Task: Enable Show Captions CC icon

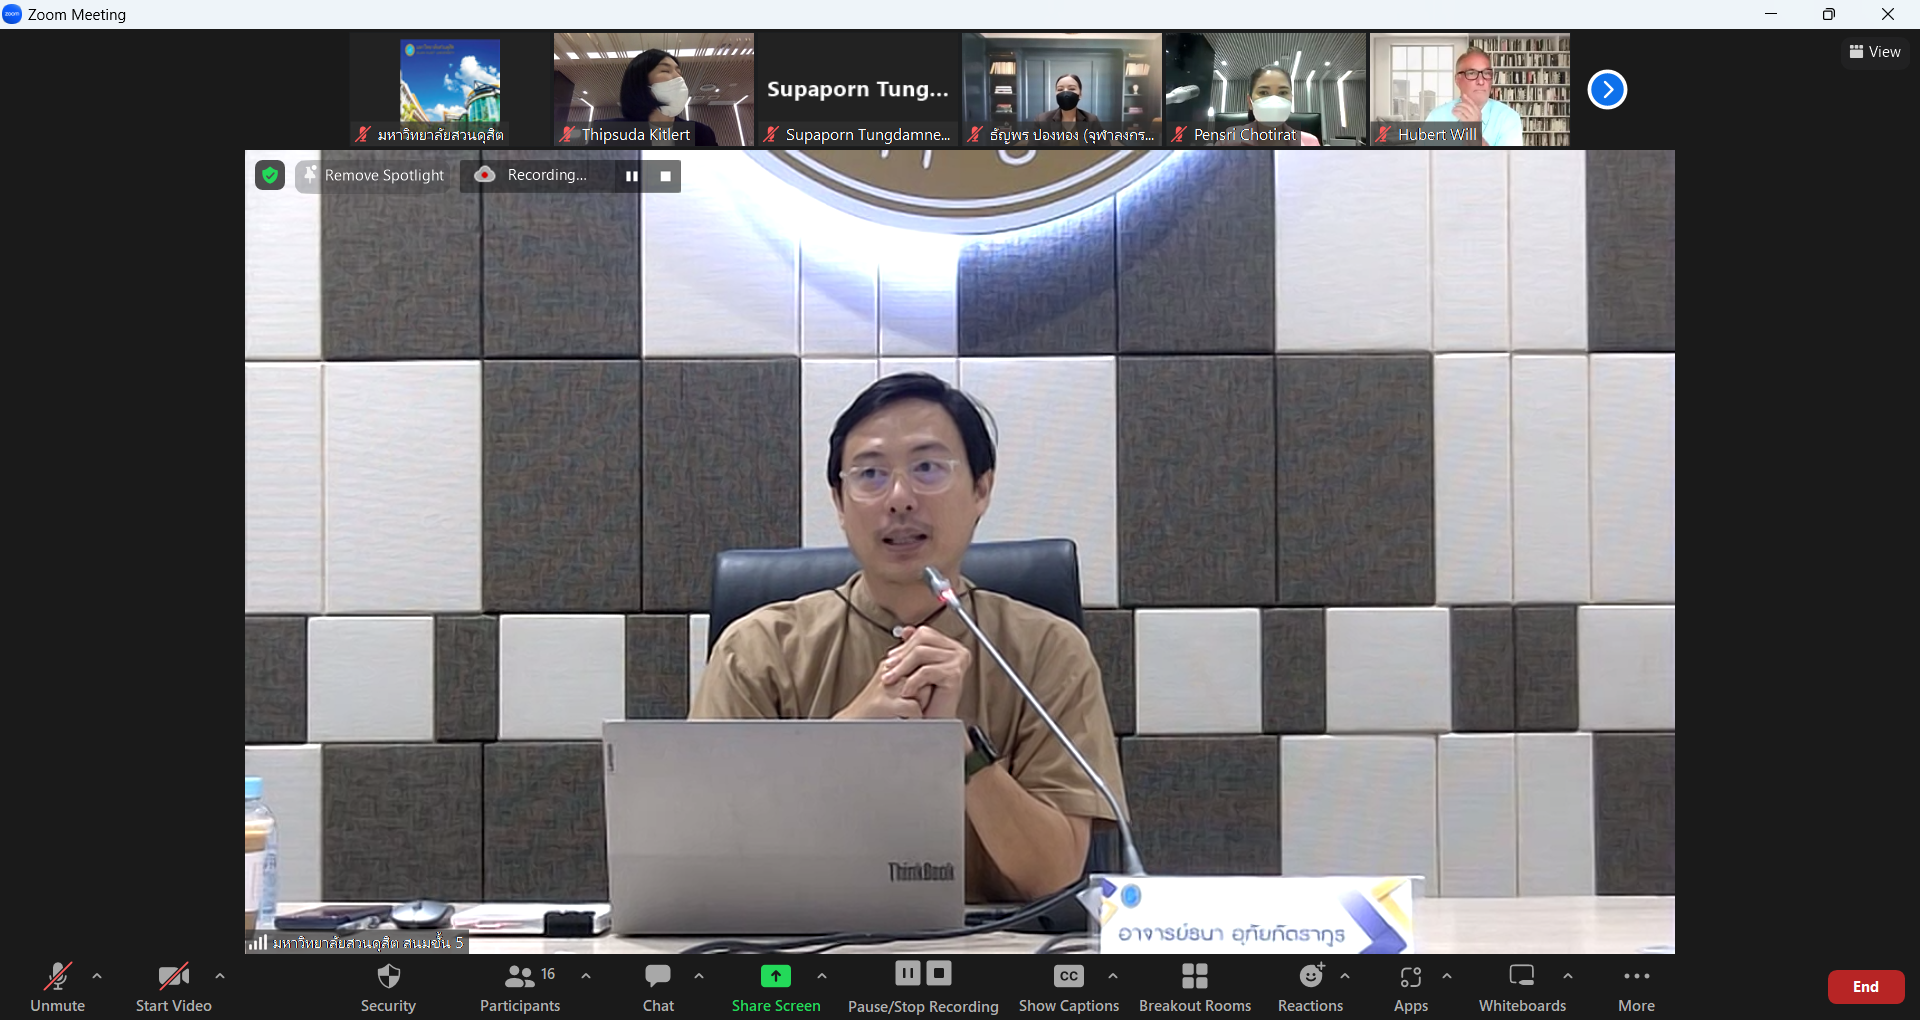Action: 1069,976
